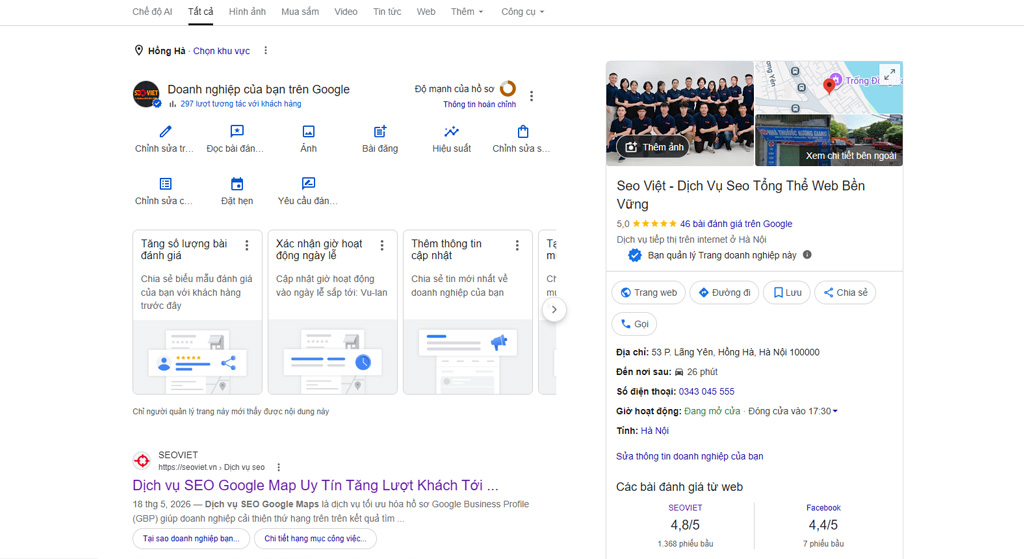Click the SEOVIET result favicon
This screenshot has height=559, width=1024.
(x=142, y=460)
